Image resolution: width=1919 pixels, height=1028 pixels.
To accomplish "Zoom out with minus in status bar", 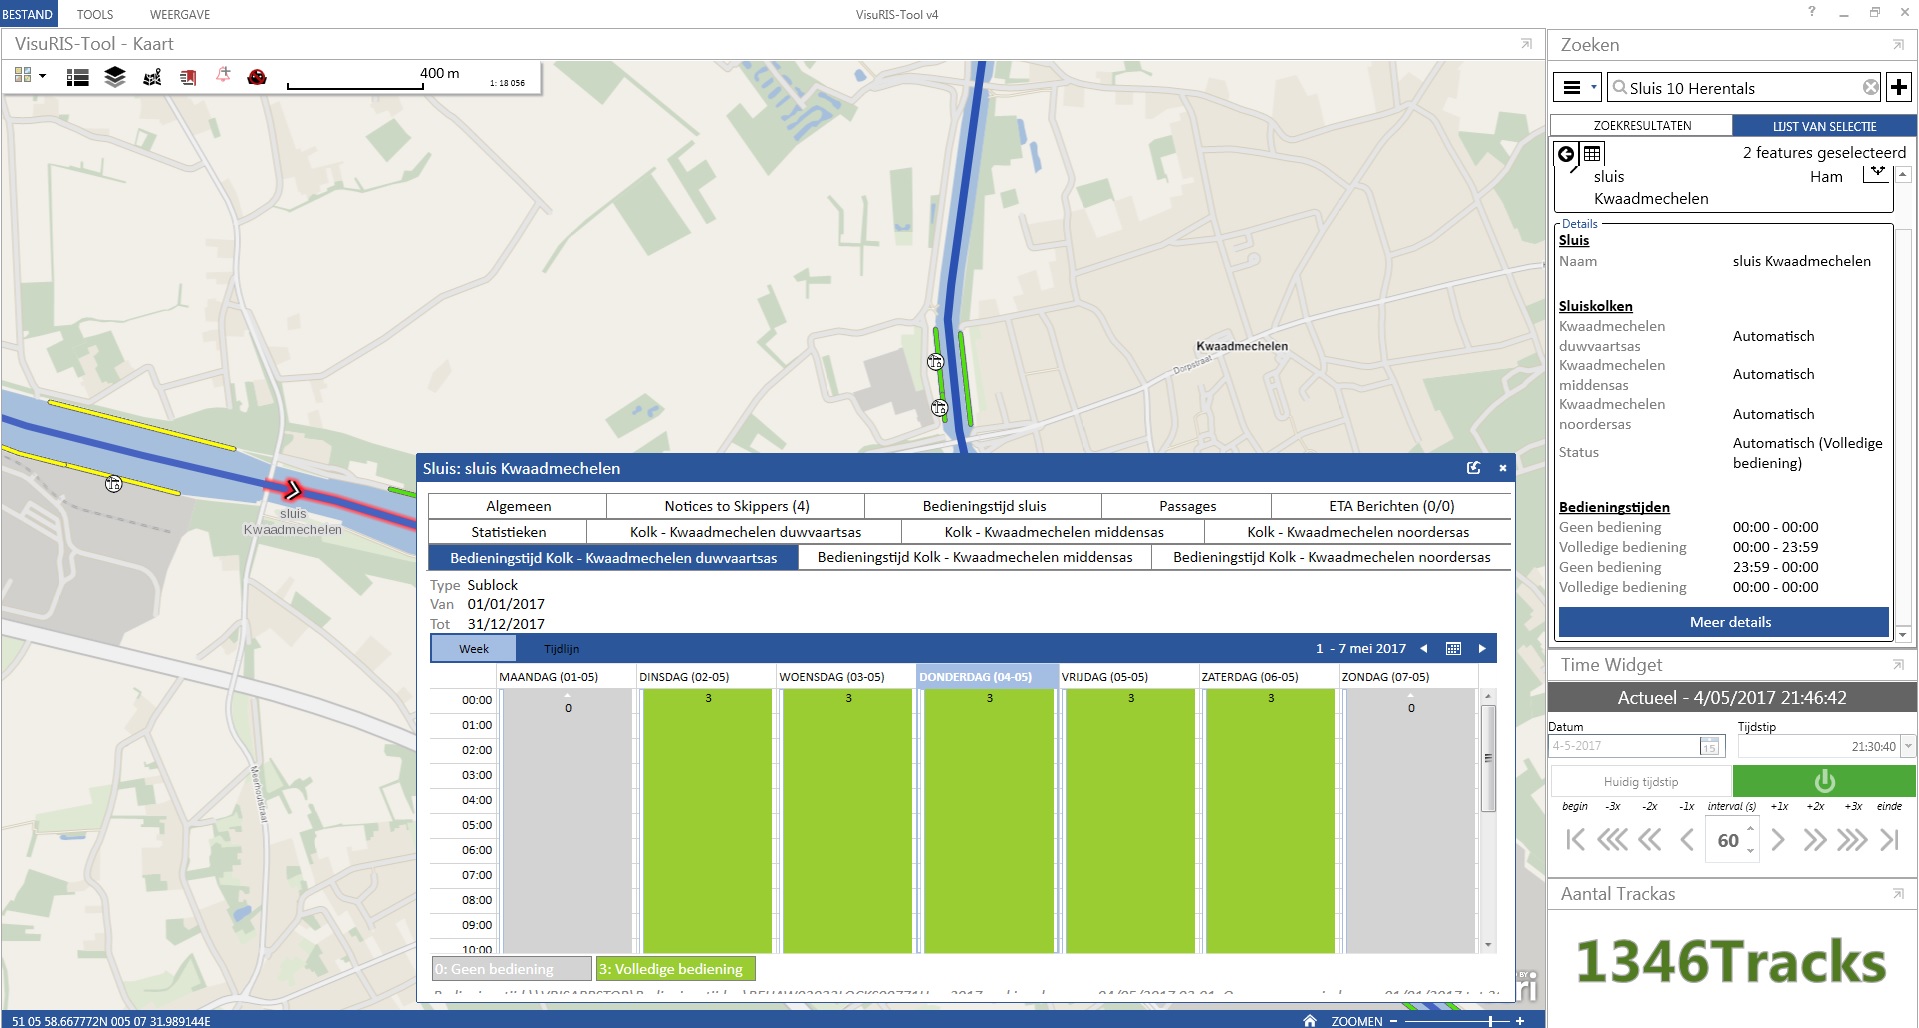I will click(1393, 1021).
